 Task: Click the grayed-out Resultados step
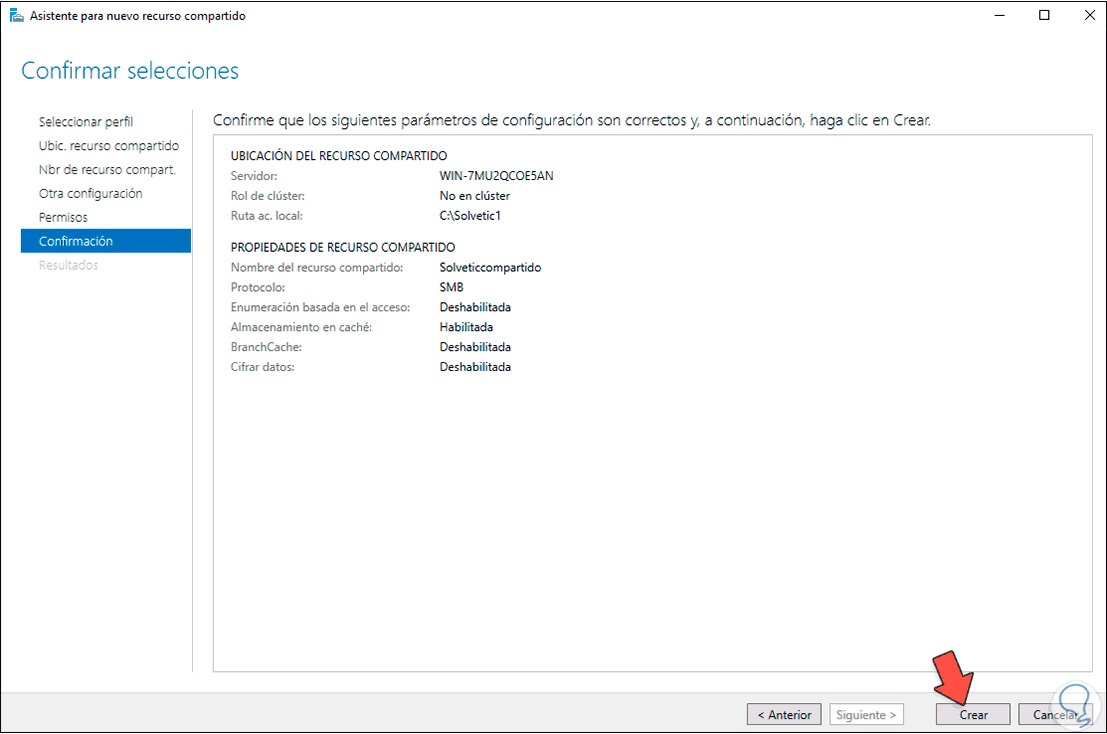pos(71,264)
